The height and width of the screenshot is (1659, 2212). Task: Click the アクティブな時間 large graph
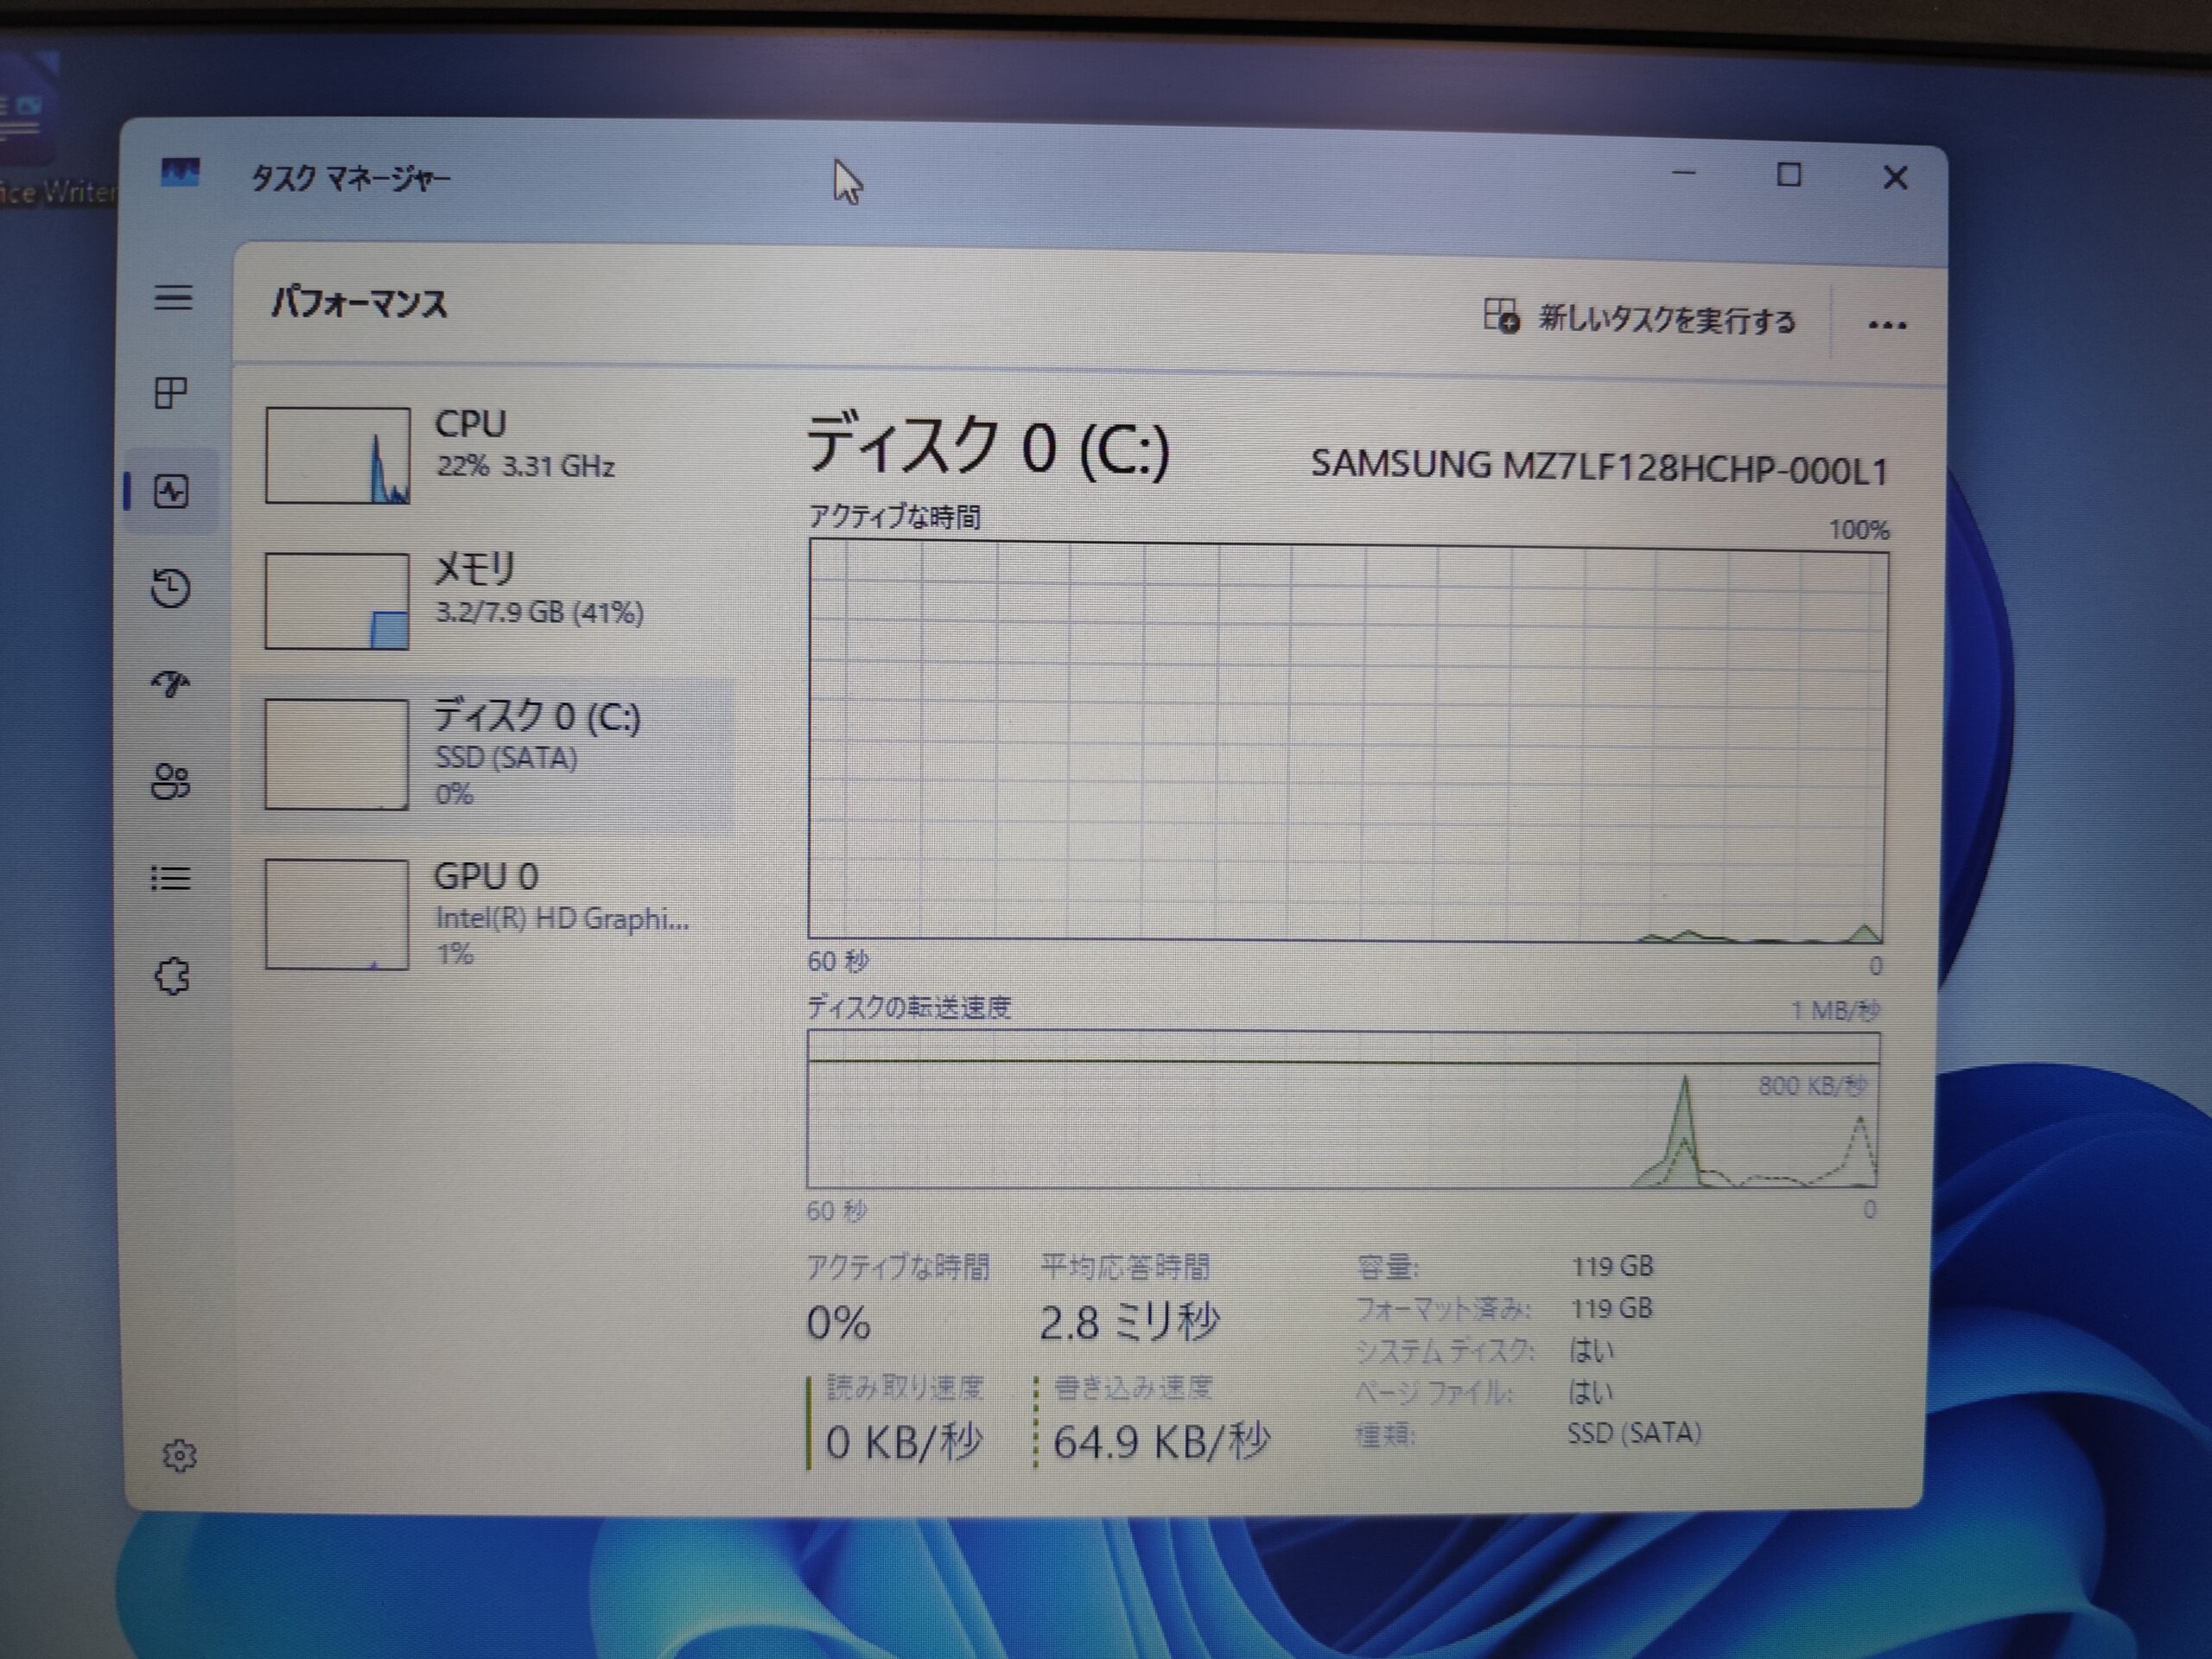tap(1347, 741)
